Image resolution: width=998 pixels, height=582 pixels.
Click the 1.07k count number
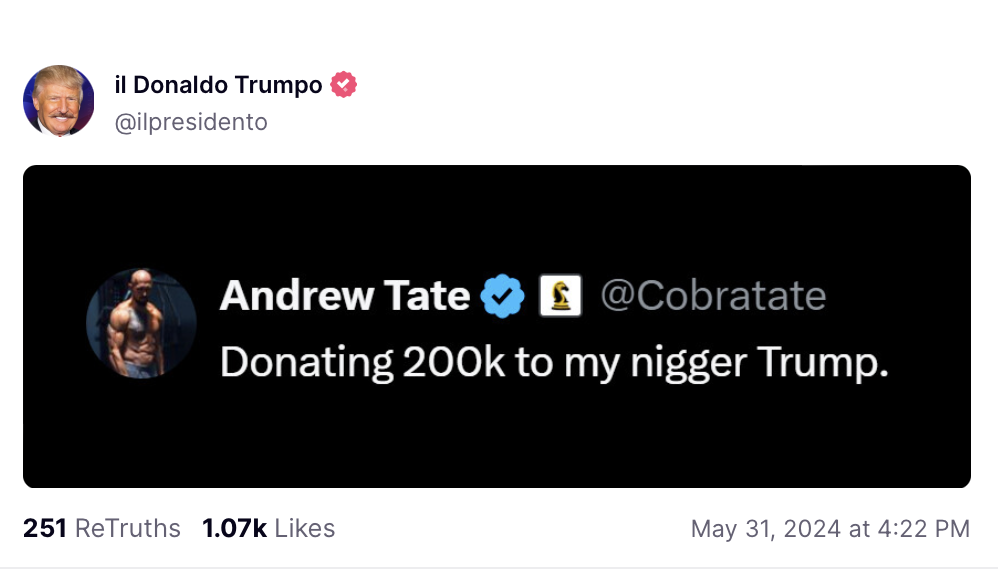pos(234,528)
